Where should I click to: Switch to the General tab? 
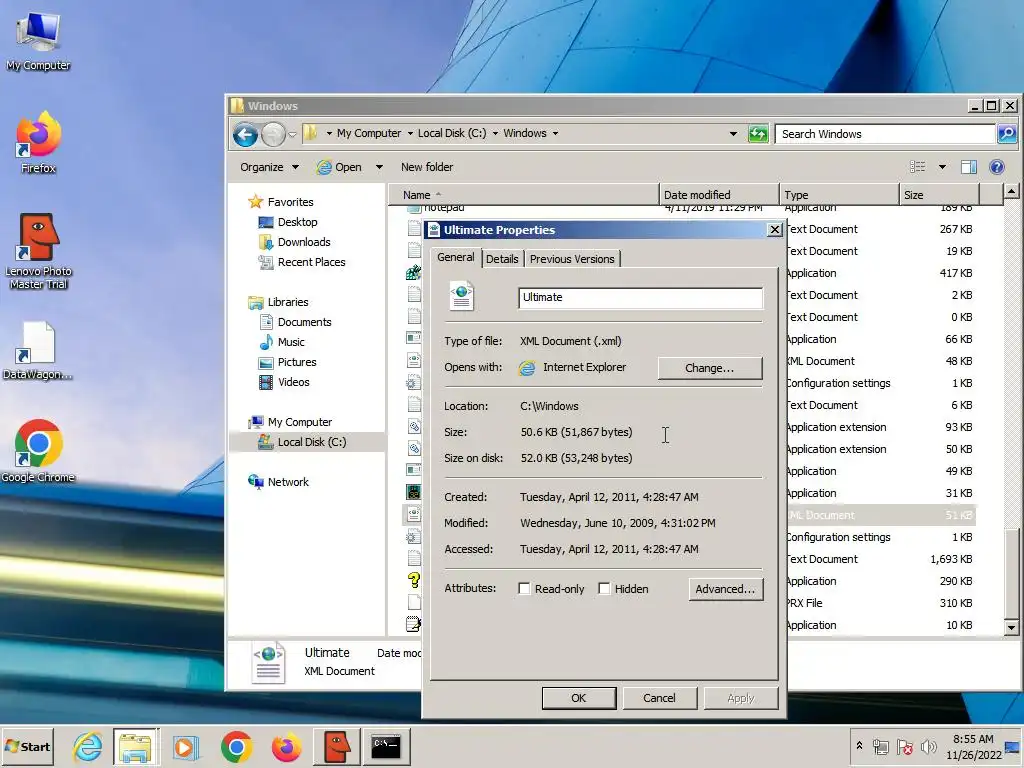coord(456,257)
